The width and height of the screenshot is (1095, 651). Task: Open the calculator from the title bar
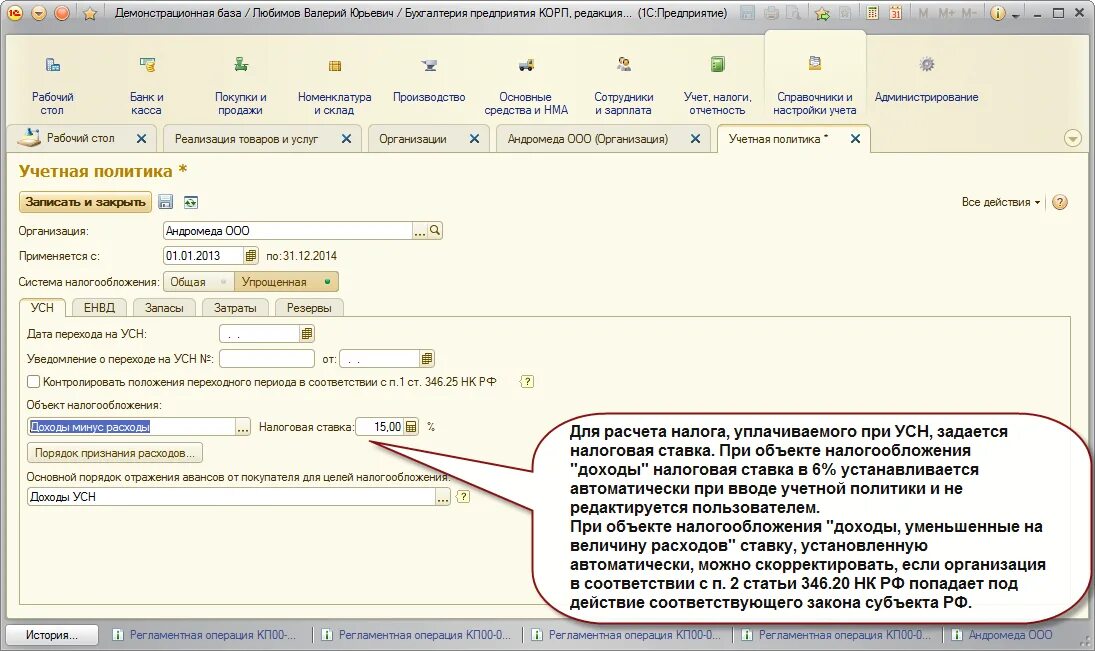pyautogui.click(x=871, y=13)
